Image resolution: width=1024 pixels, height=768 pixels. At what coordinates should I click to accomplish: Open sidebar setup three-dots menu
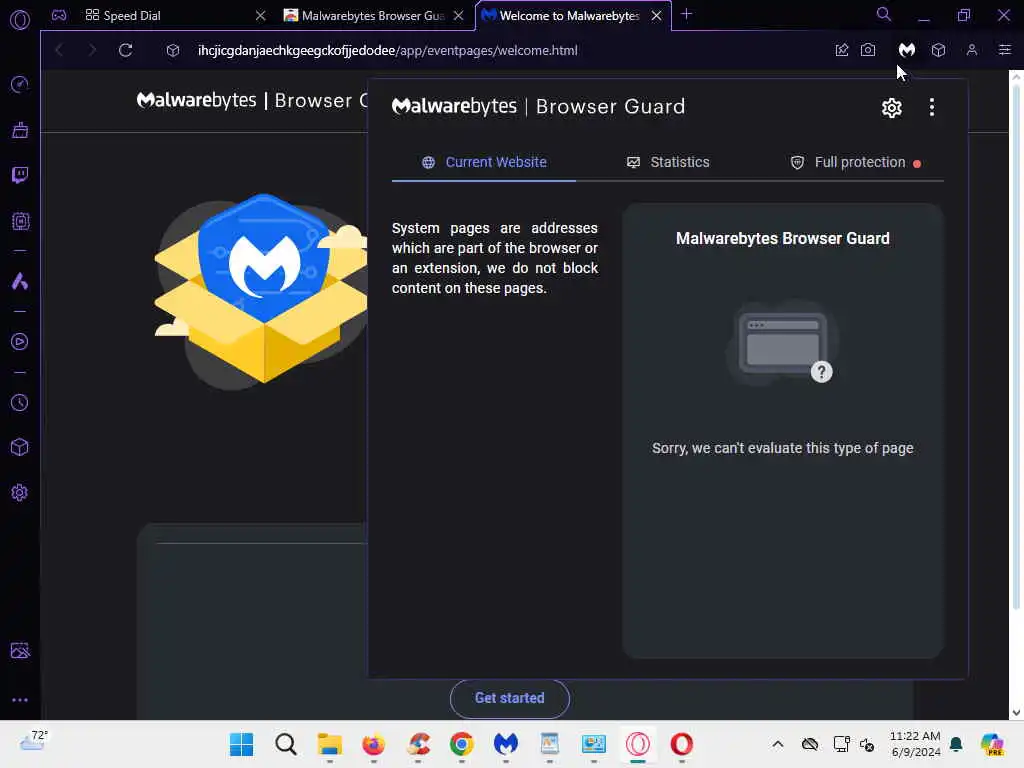pos(20,699)
